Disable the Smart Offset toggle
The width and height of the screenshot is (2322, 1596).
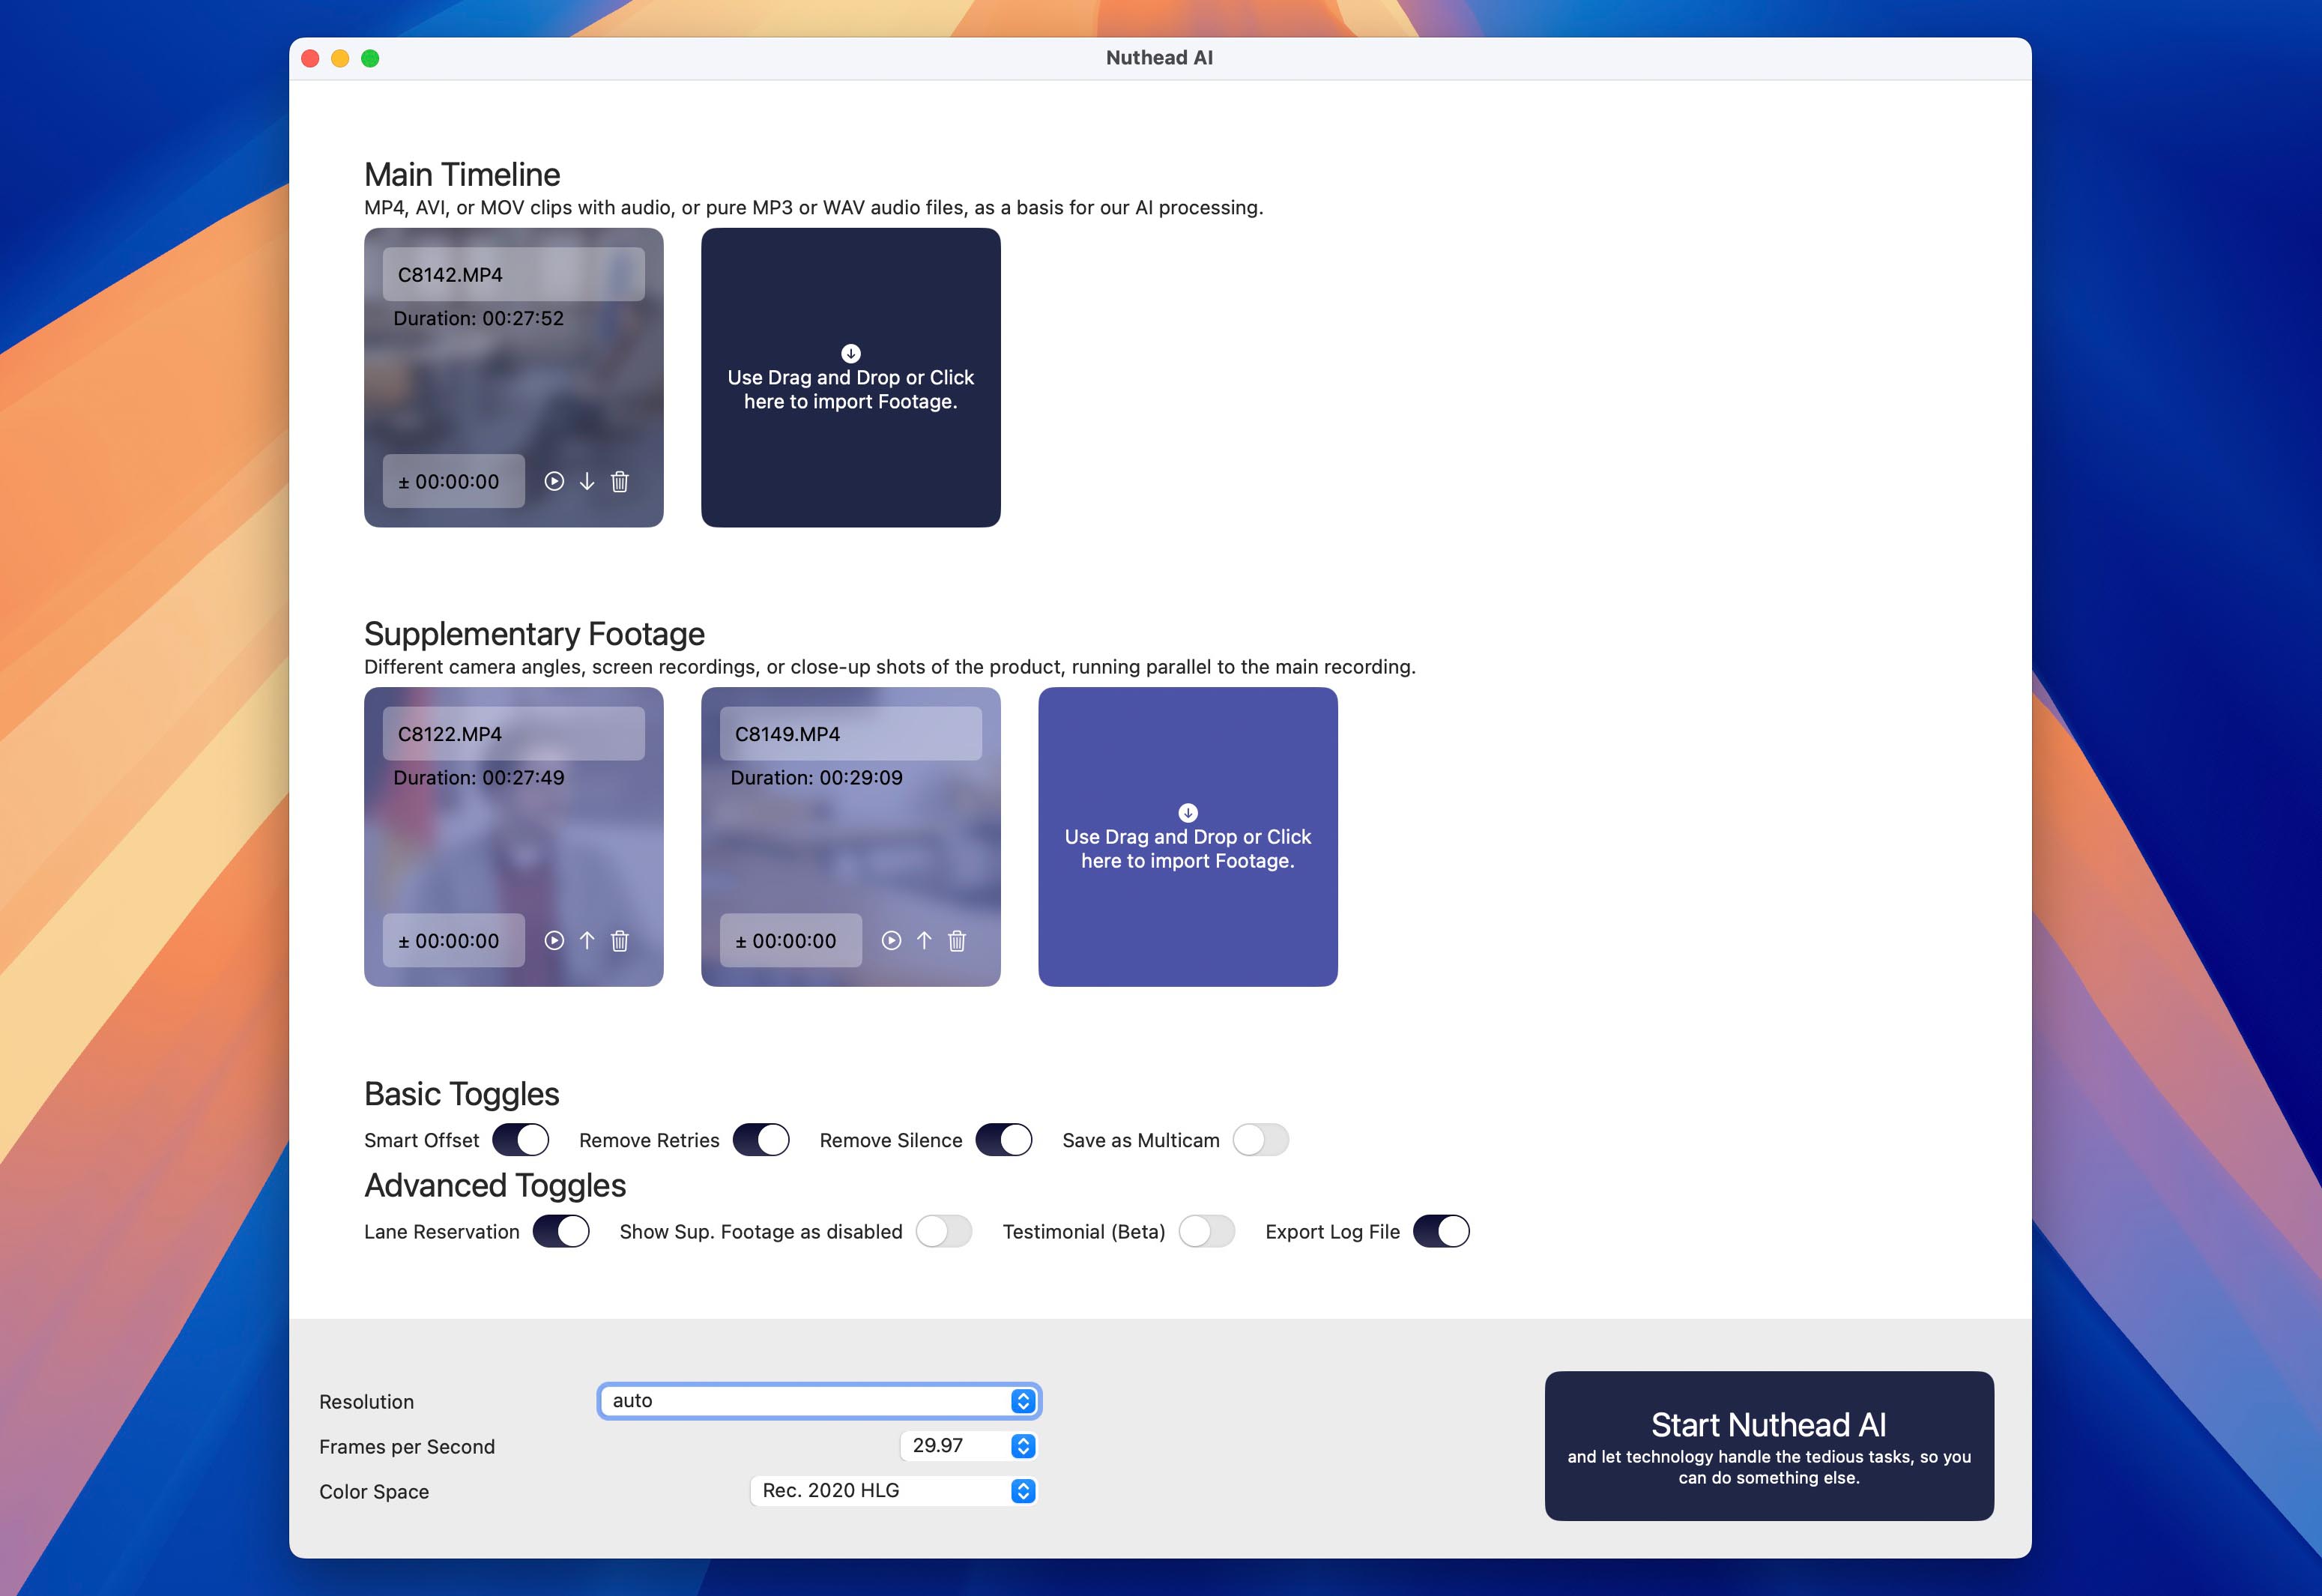pyautogui.click(x=520, y=1140)
